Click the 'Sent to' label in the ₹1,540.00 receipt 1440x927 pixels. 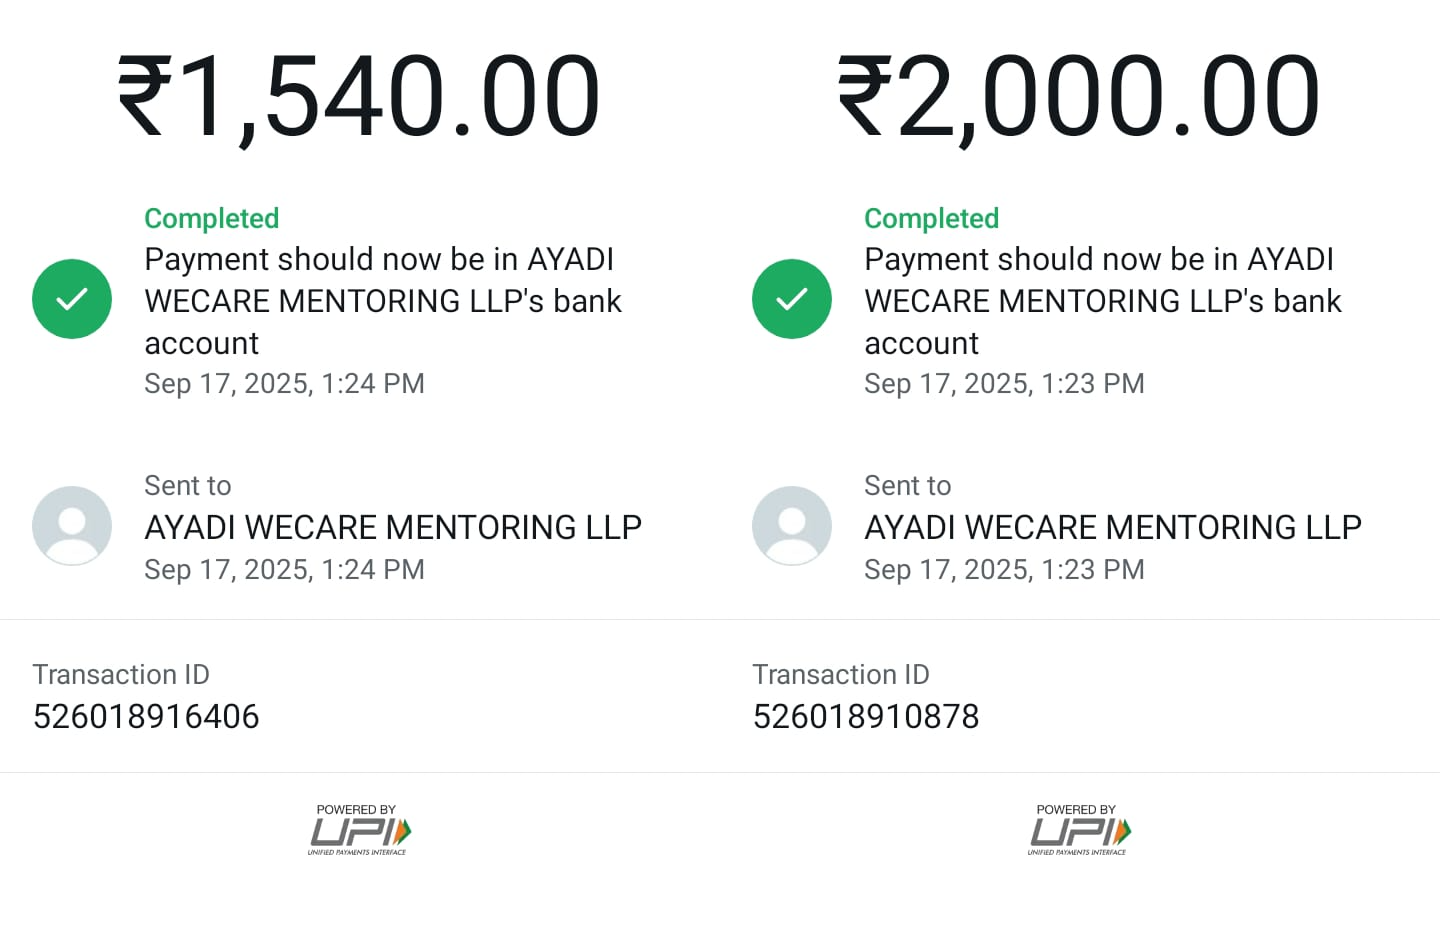188,486
